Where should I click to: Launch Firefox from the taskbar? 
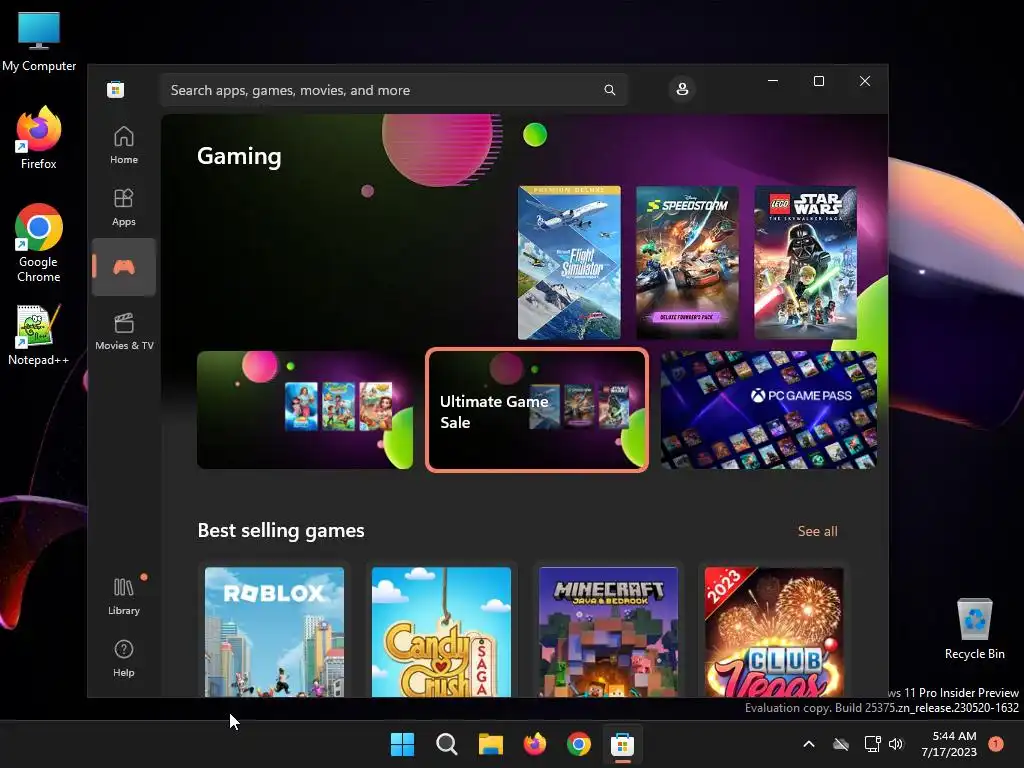click(x=535, y=744)
